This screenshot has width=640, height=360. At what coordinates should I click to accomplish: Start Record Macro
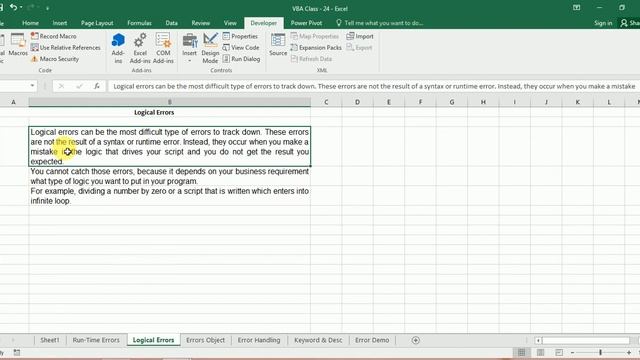tap(53, 36)
